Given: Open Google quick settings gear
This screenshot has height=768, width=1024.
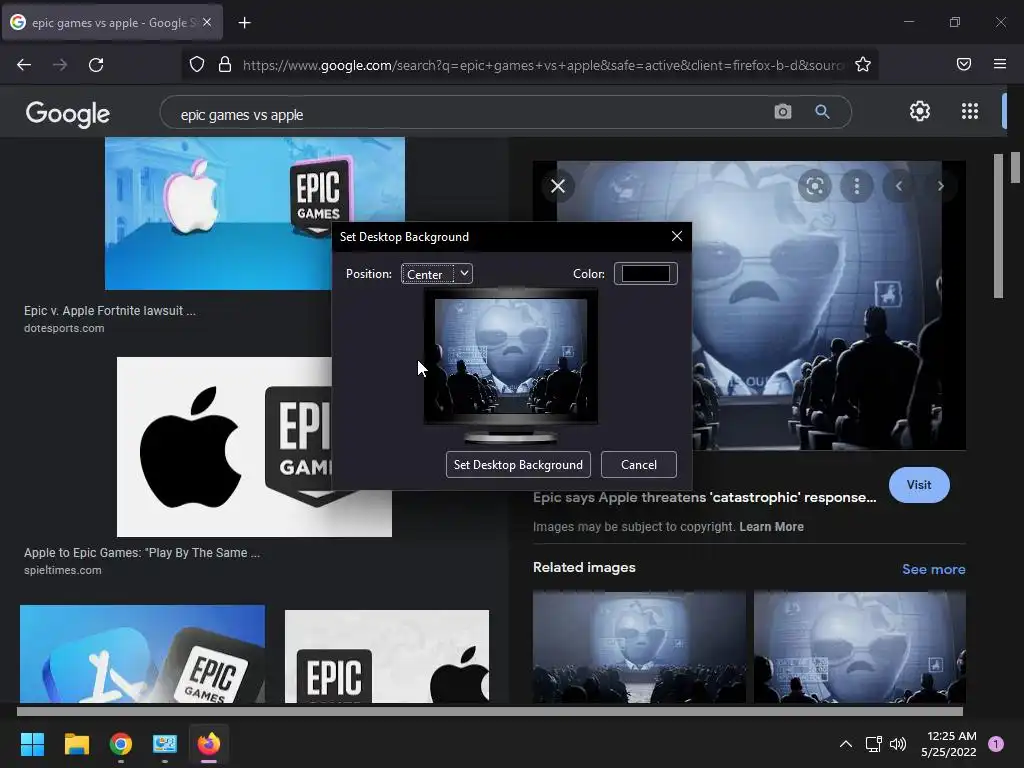Looking at the screenshot, I should pyautogui.click(x=920, y=111).
